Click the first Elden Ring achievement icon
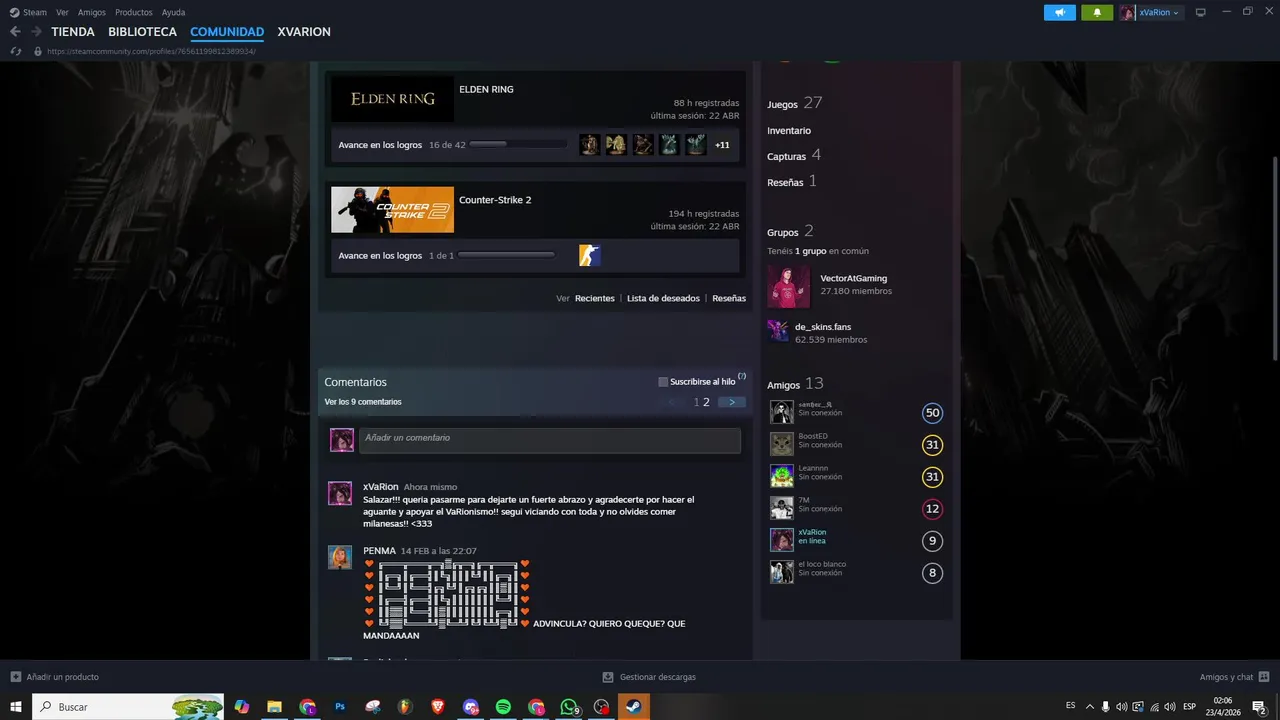The height and width of the screenshot is (720, 1280). point(590,145)
